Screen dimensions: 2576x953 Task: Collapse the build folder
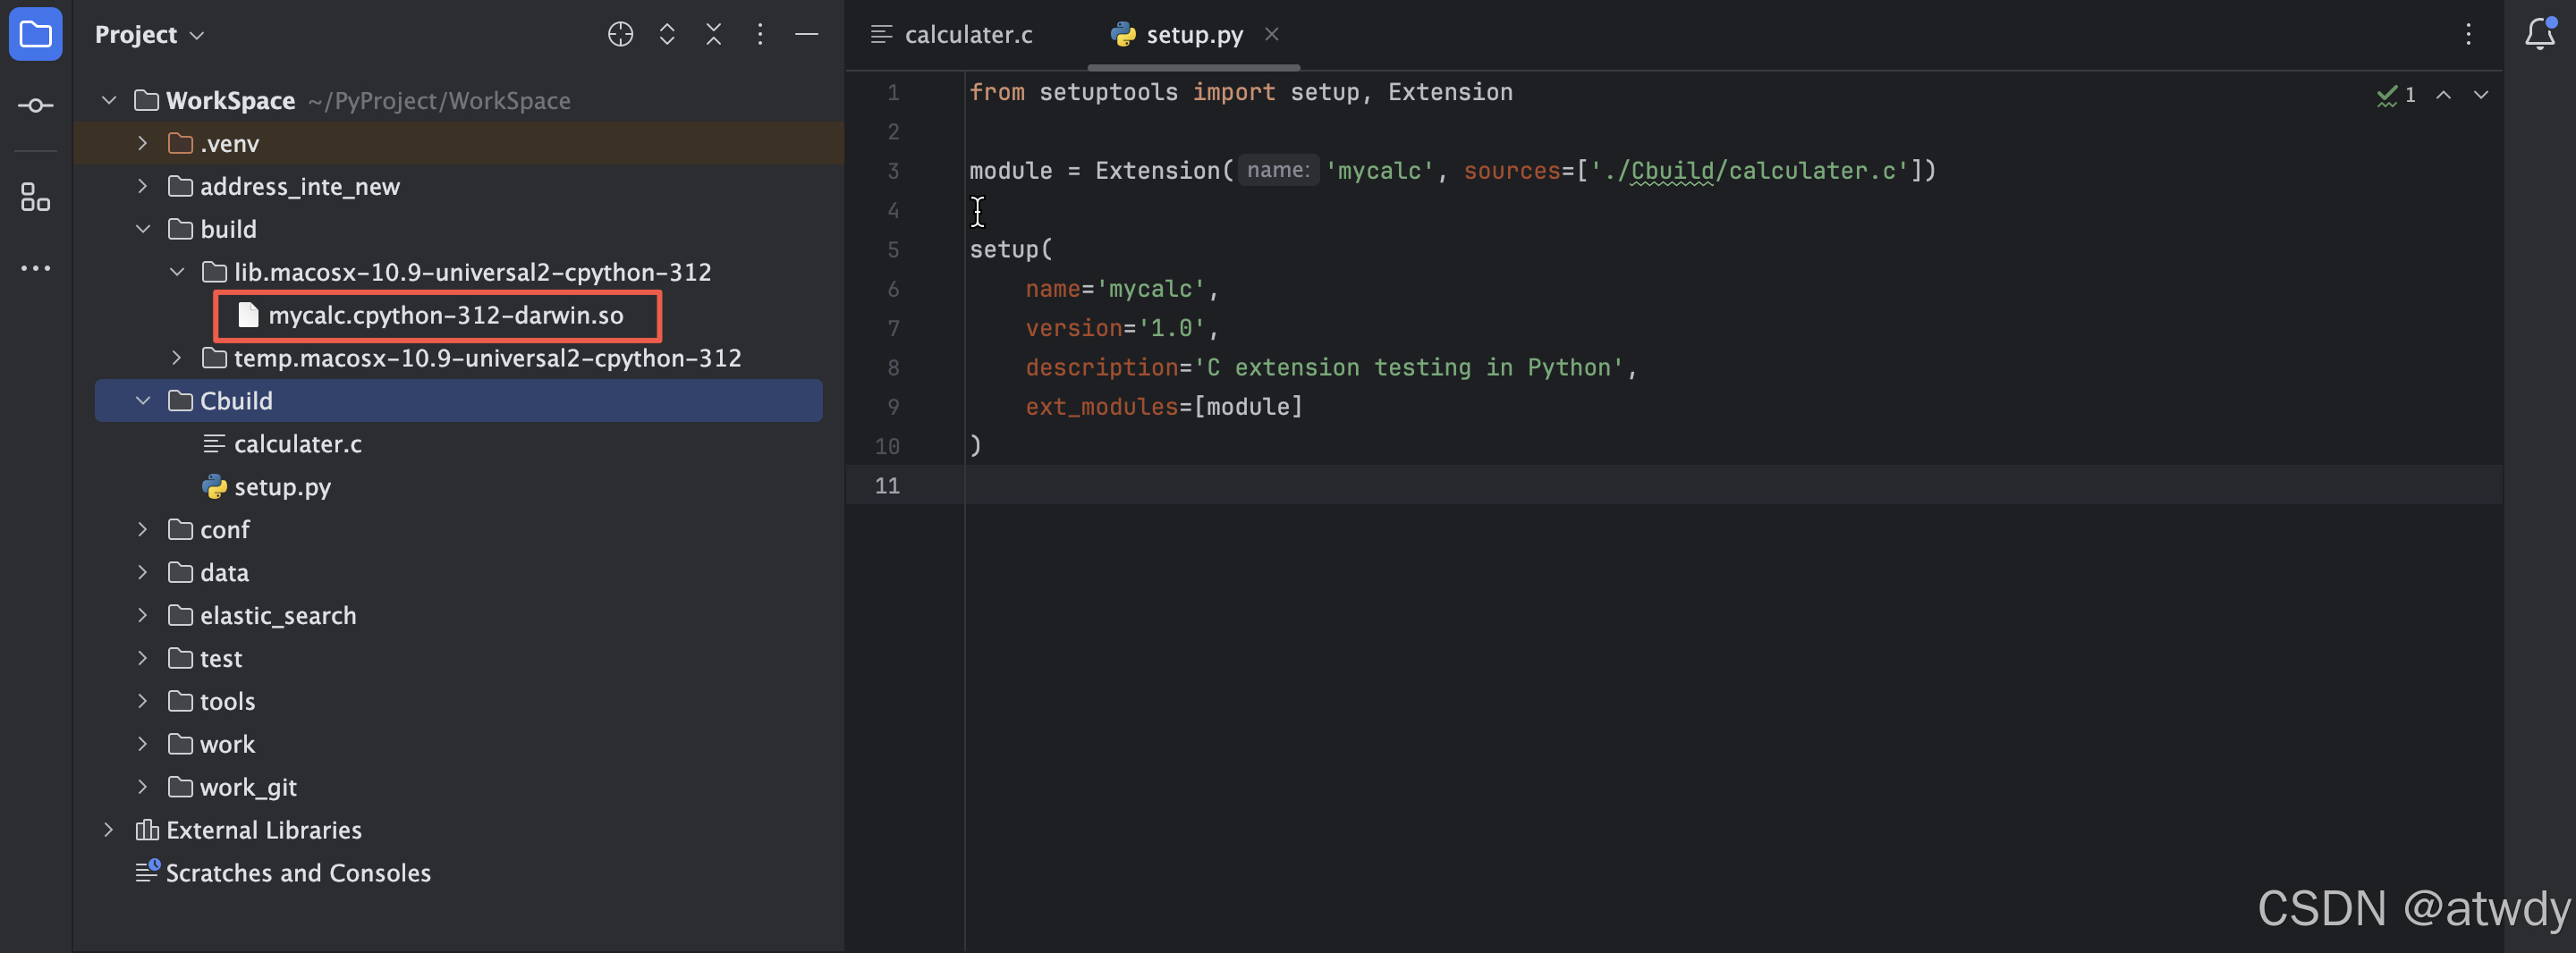pyautogui.click(x=143, y=229)
